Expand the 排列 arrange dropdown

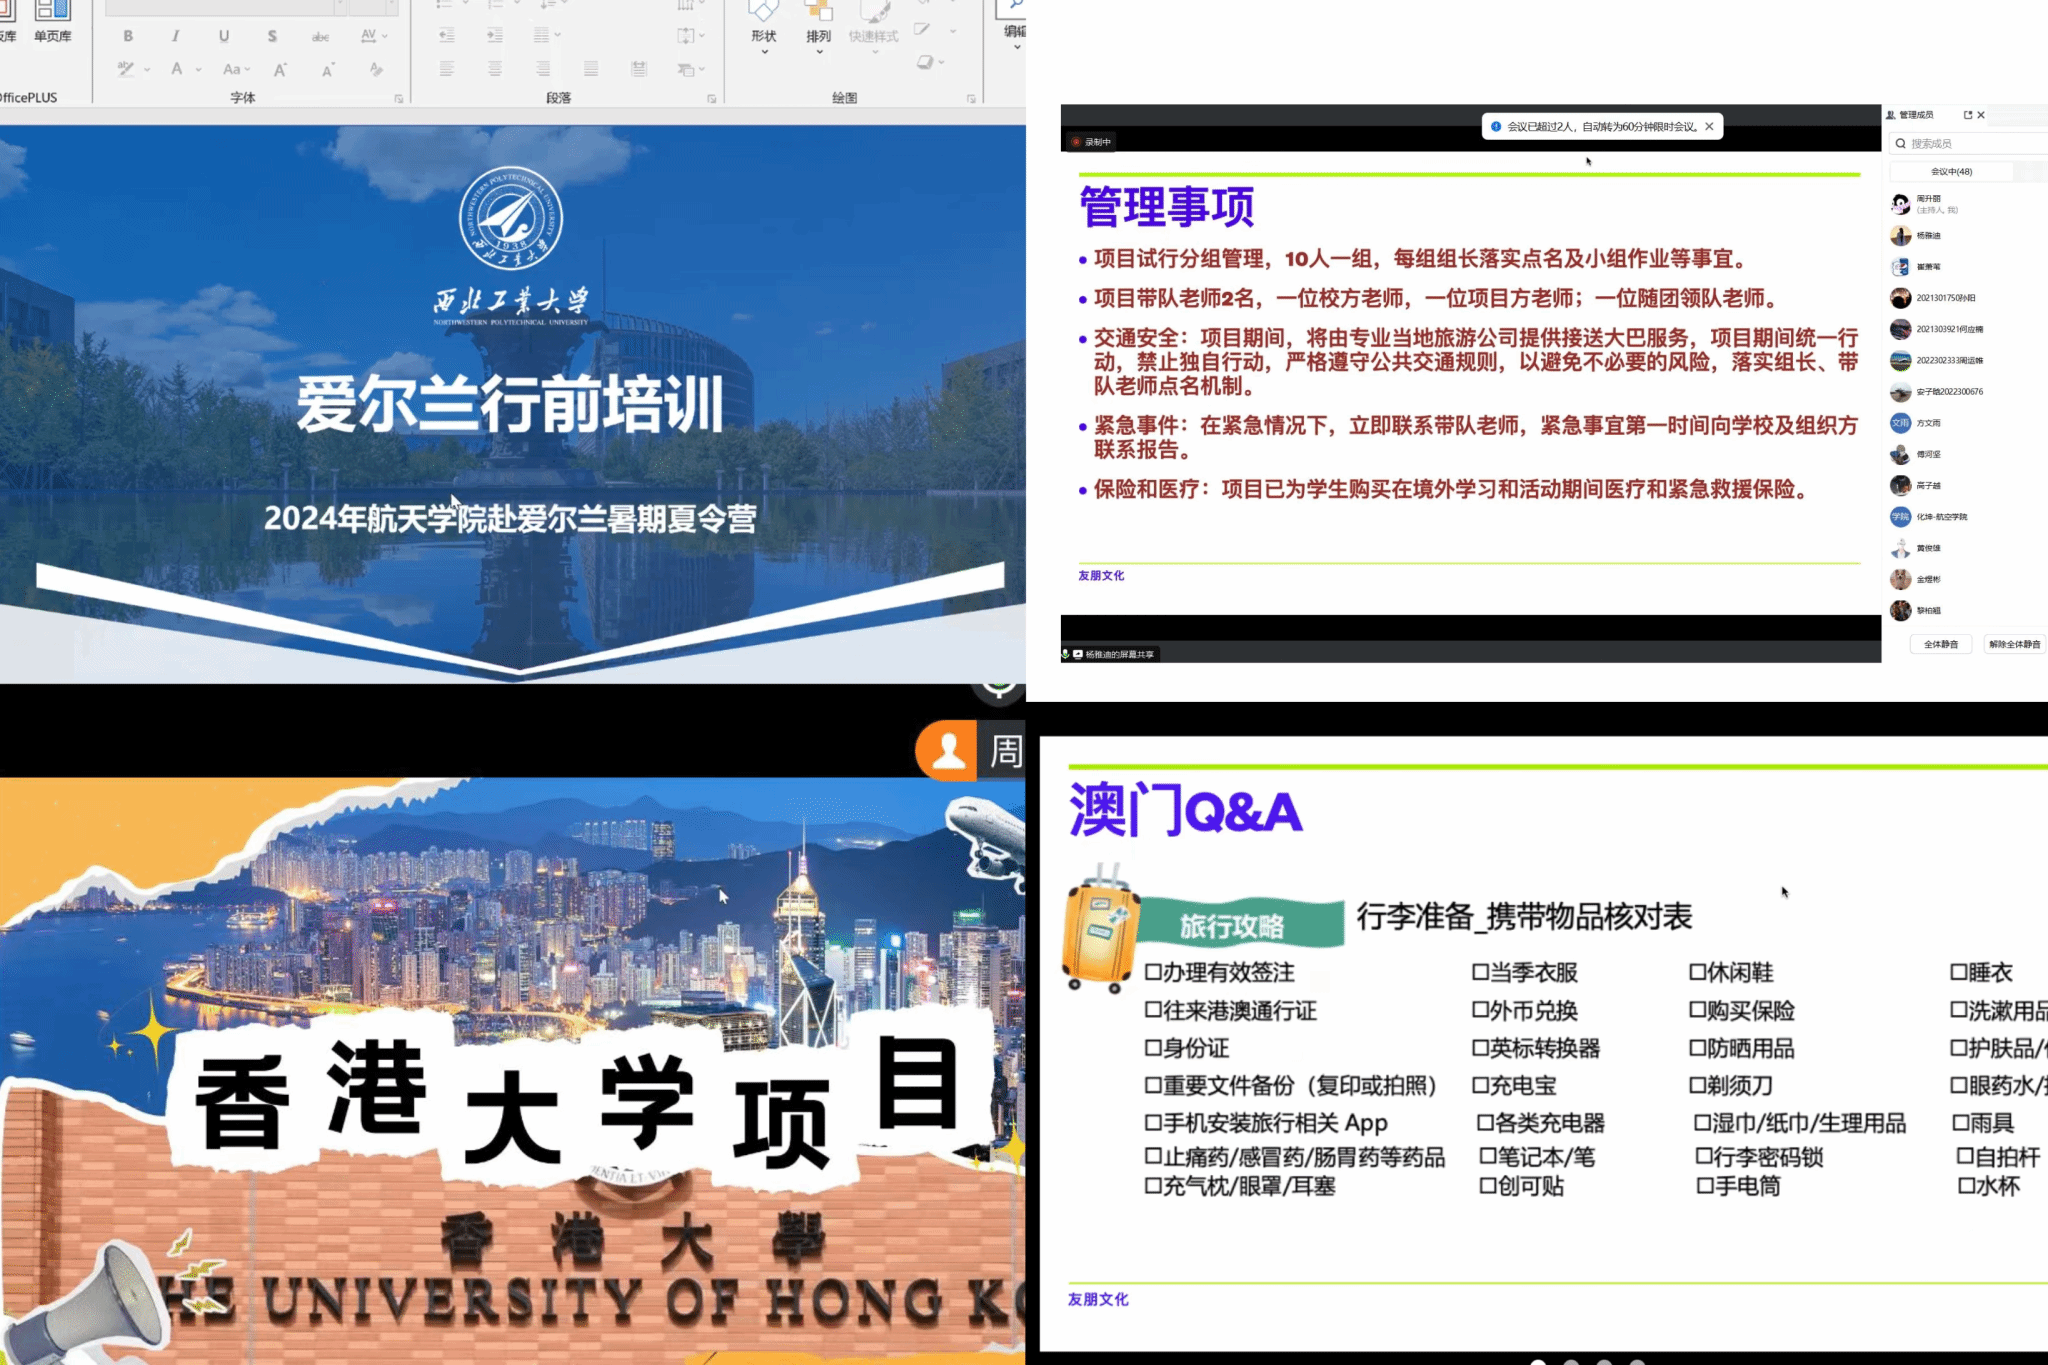click(x=819, y=38)
